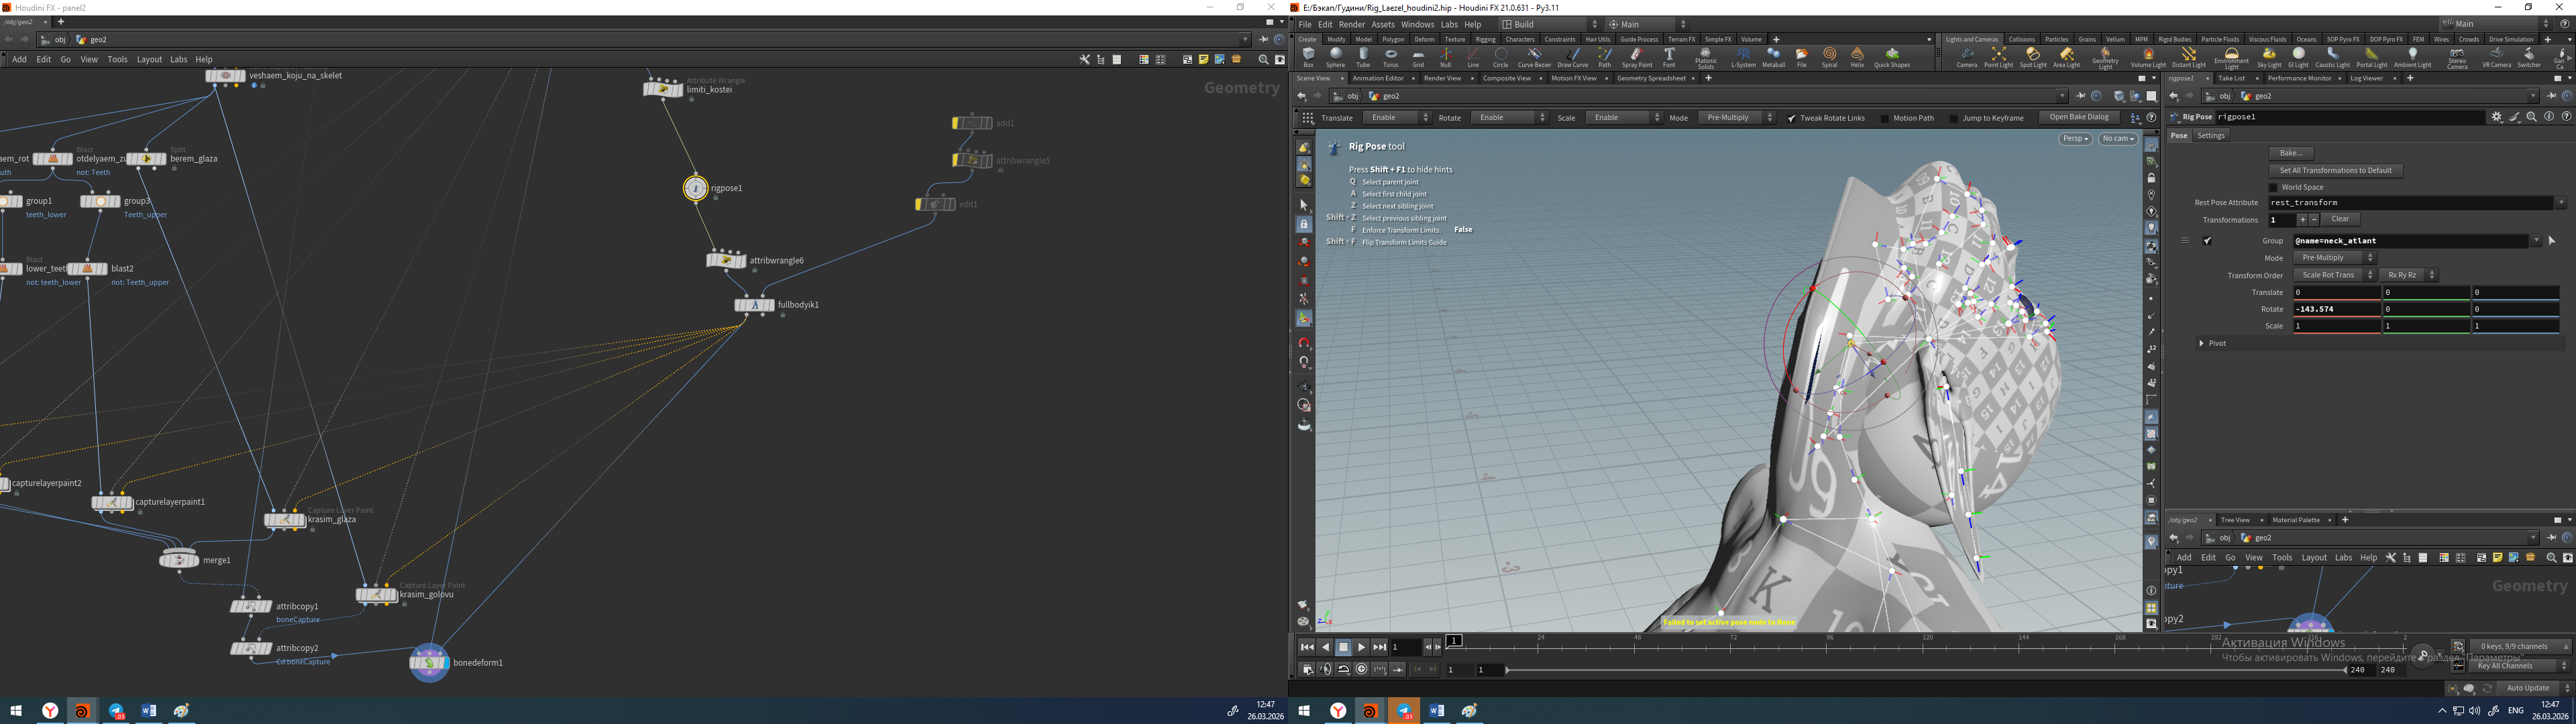The image size is (2576, 724).
Task: Open the rigpose1 parameter gear menu
Action: tap(2497, 117)
